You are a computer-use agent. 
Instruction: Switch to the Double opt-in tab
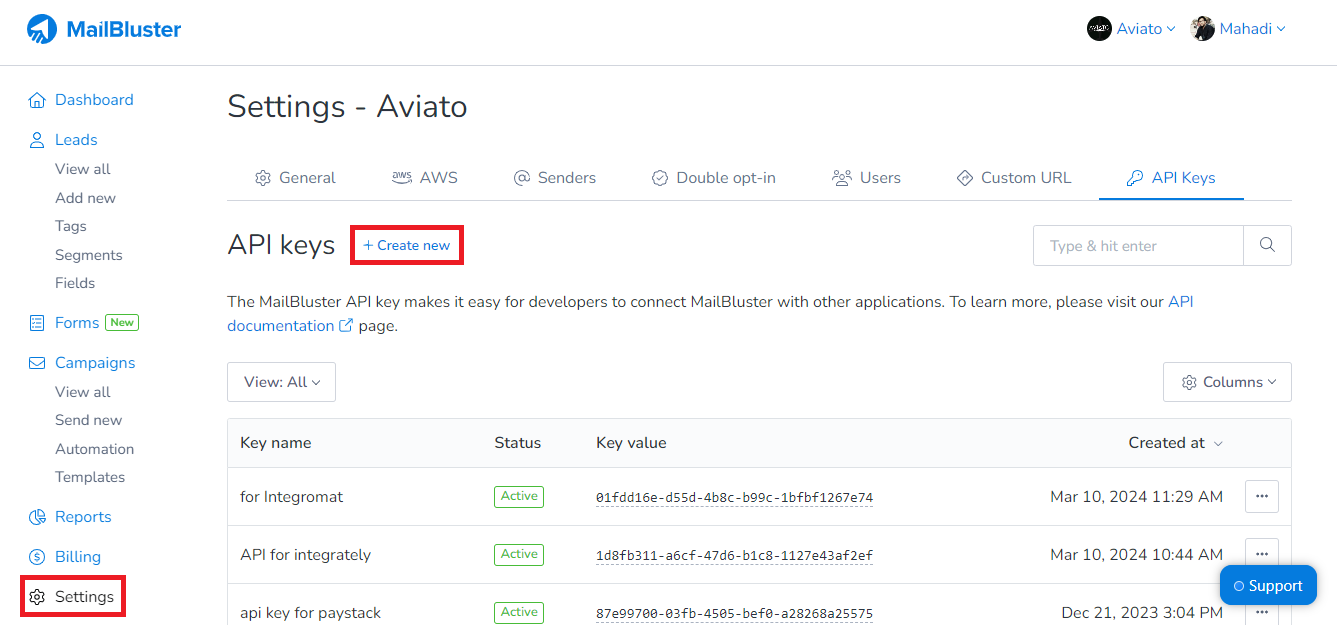pyautogui.click(x=713, y=178)
